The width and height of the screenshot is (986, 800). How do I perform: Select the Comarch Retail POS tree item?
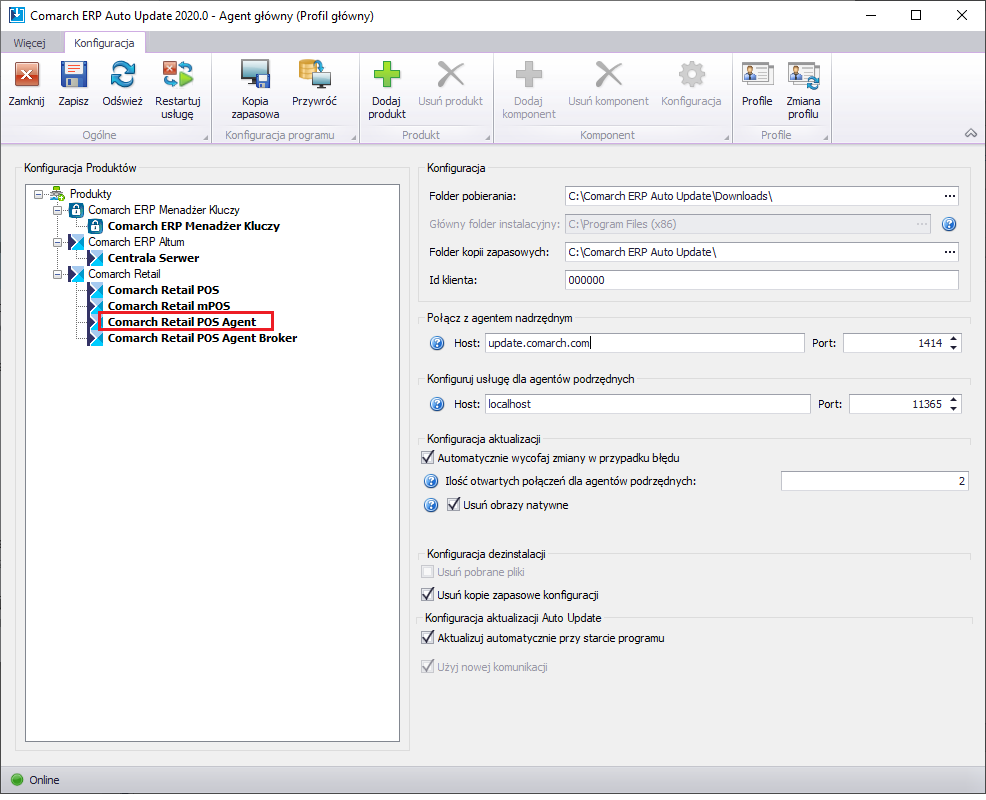point(163,290)
